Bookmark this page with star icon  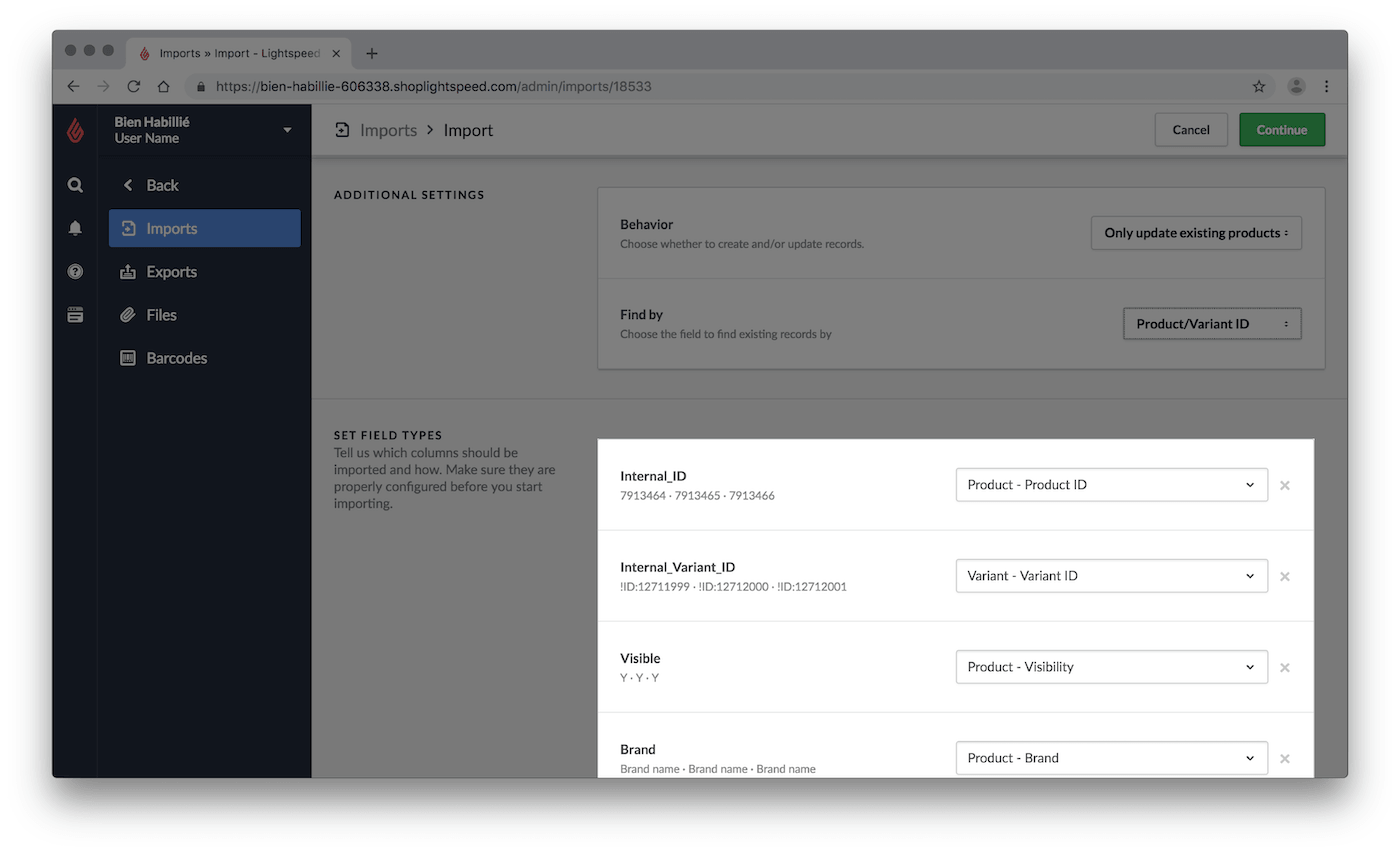[x=1259, y=86]
